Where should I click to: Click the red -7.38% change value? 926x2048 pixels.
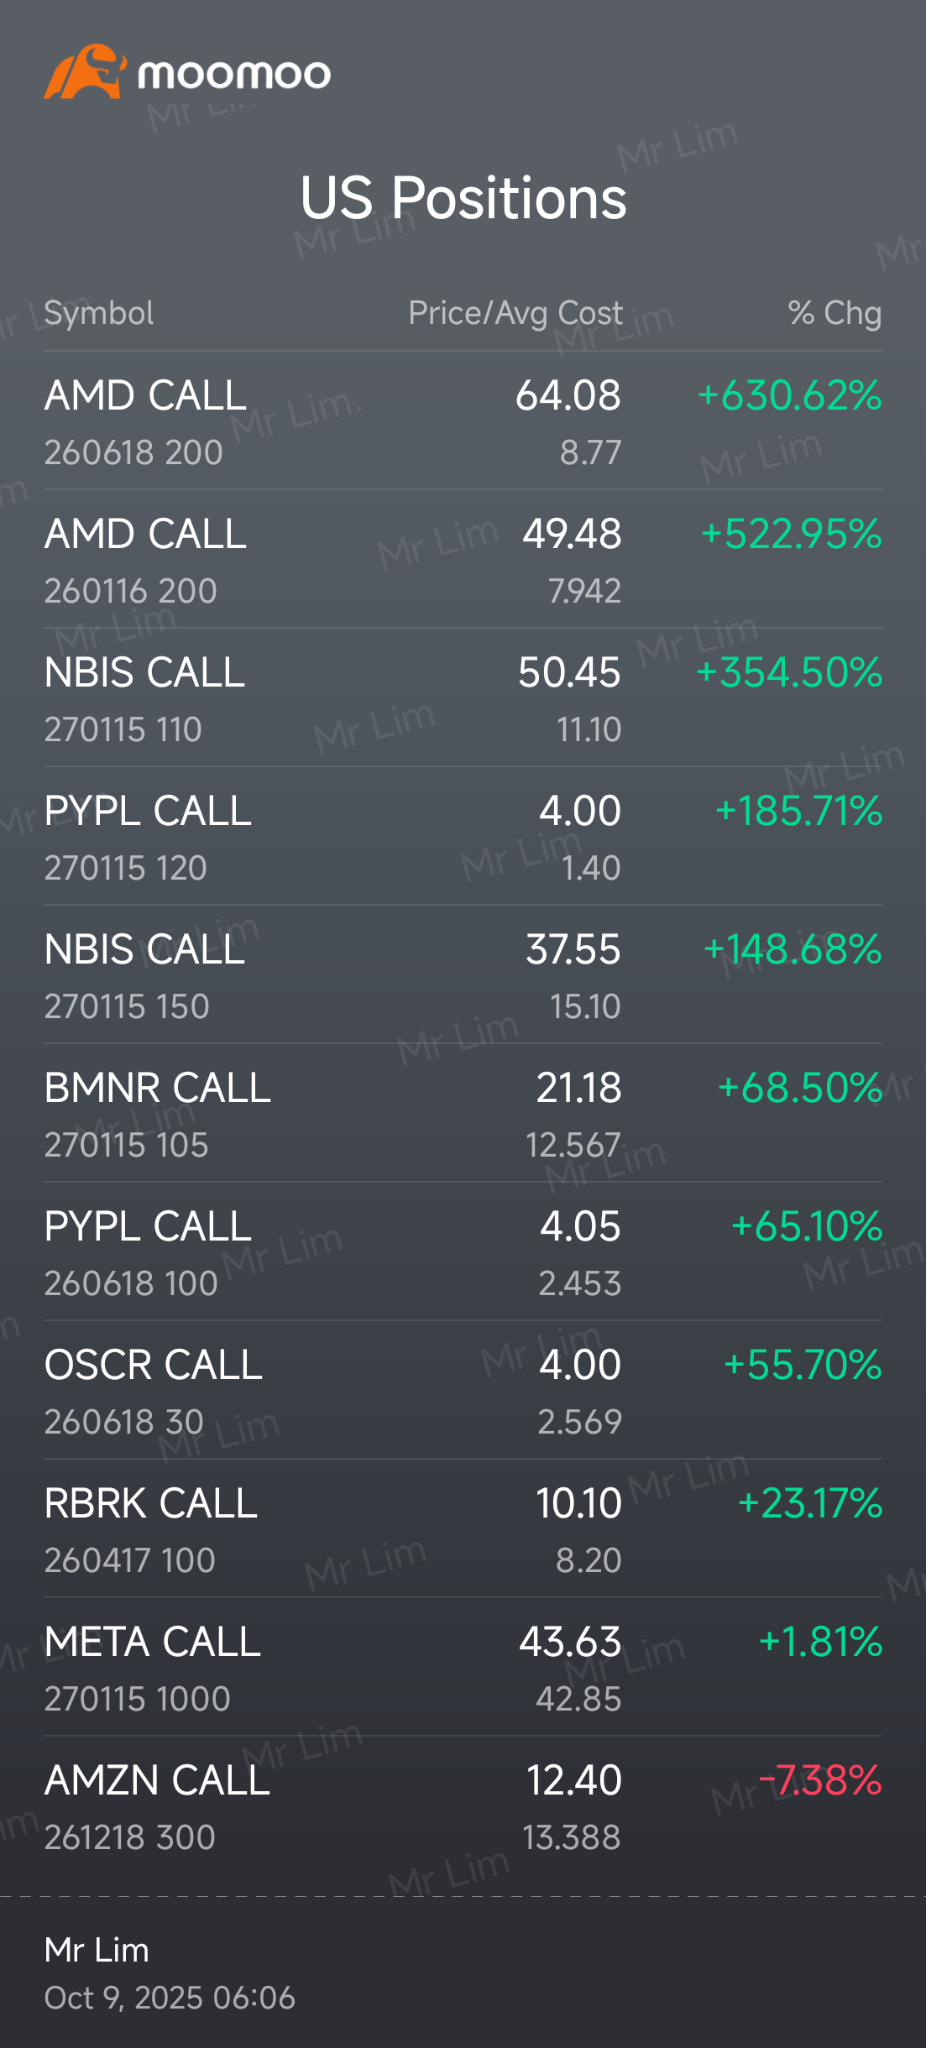(x=820, y=1780)
